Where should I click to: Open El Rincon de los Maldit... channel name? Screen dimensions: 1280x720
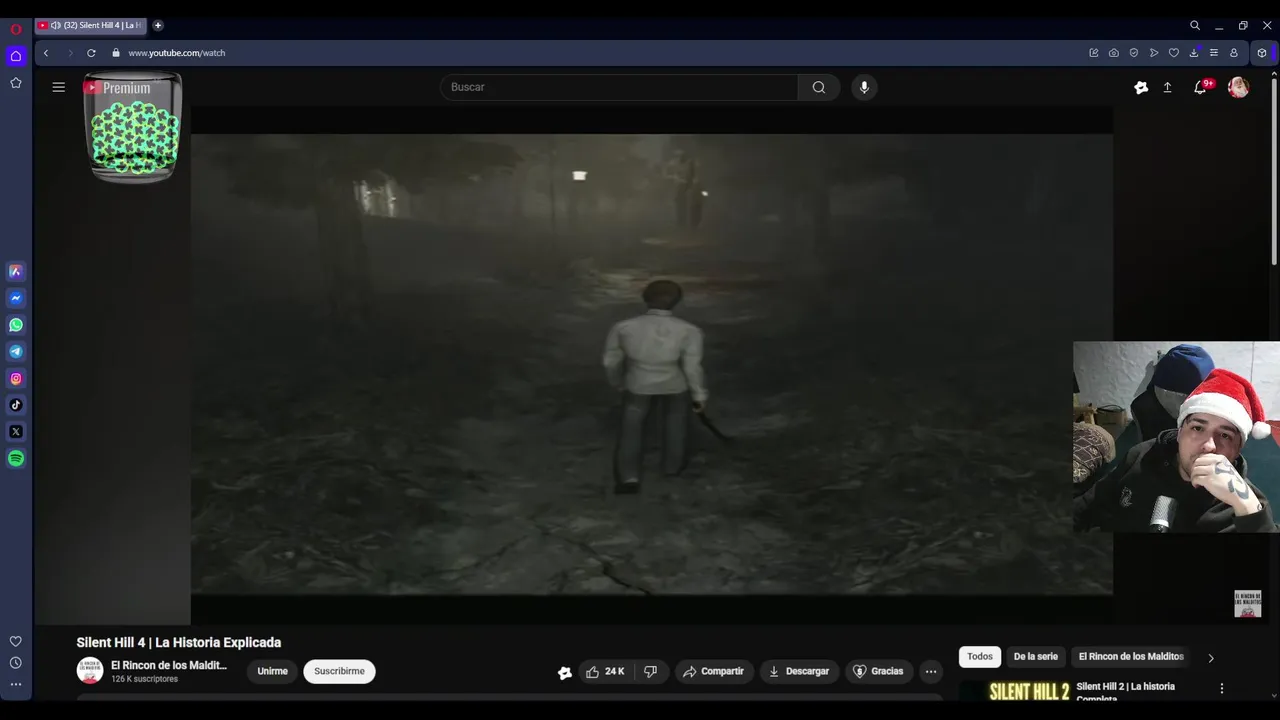coord(169,665)
